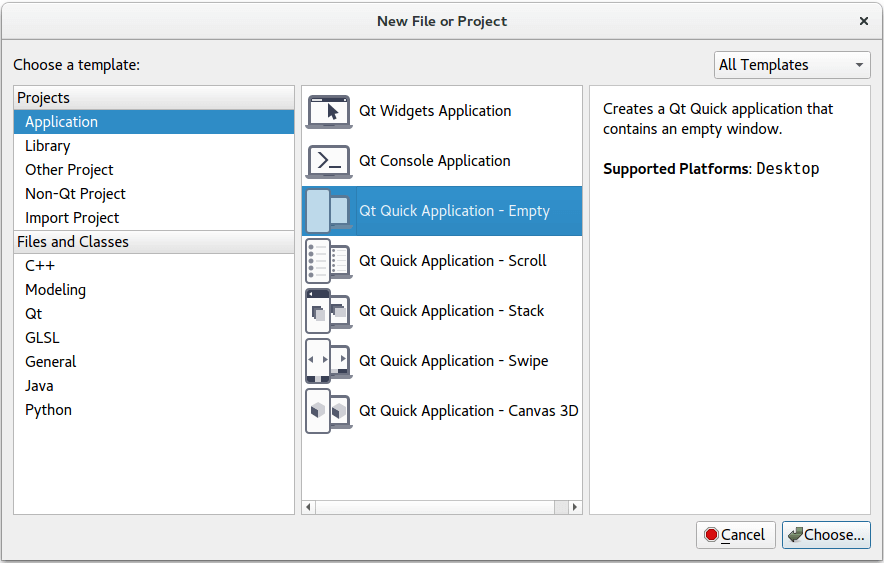The width and height of the screenshot is (884, 563).
Task: Open the Import Project category
Action: tap(72, 218)
